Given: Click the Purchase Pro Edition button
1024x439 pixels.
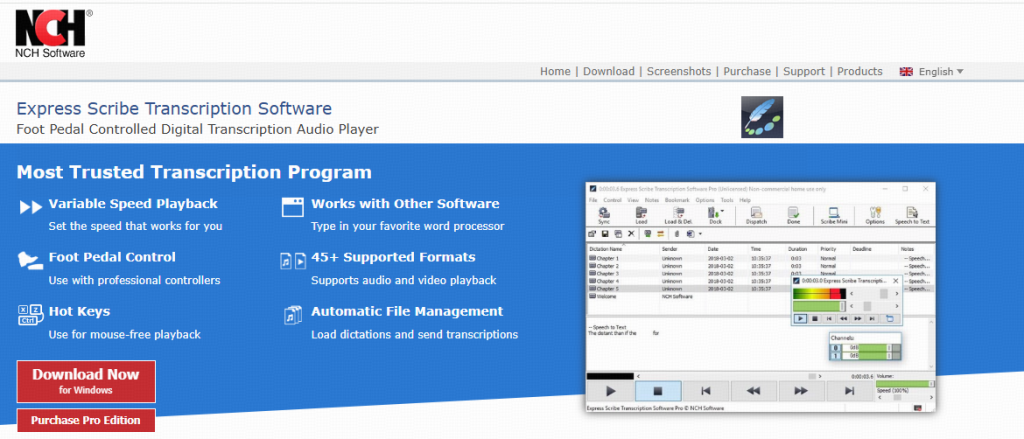Looking at the screenshot, I should (x=86, y=420).
